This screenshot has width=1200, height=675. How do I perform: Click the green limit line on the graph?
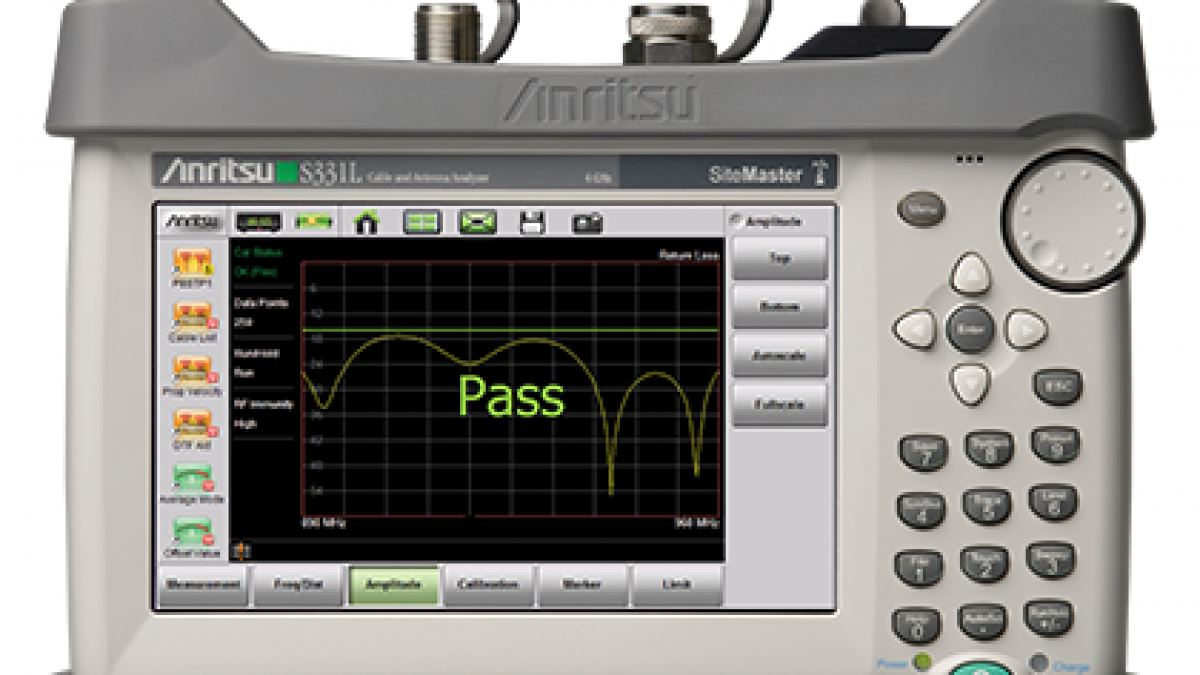click(511, 329)
